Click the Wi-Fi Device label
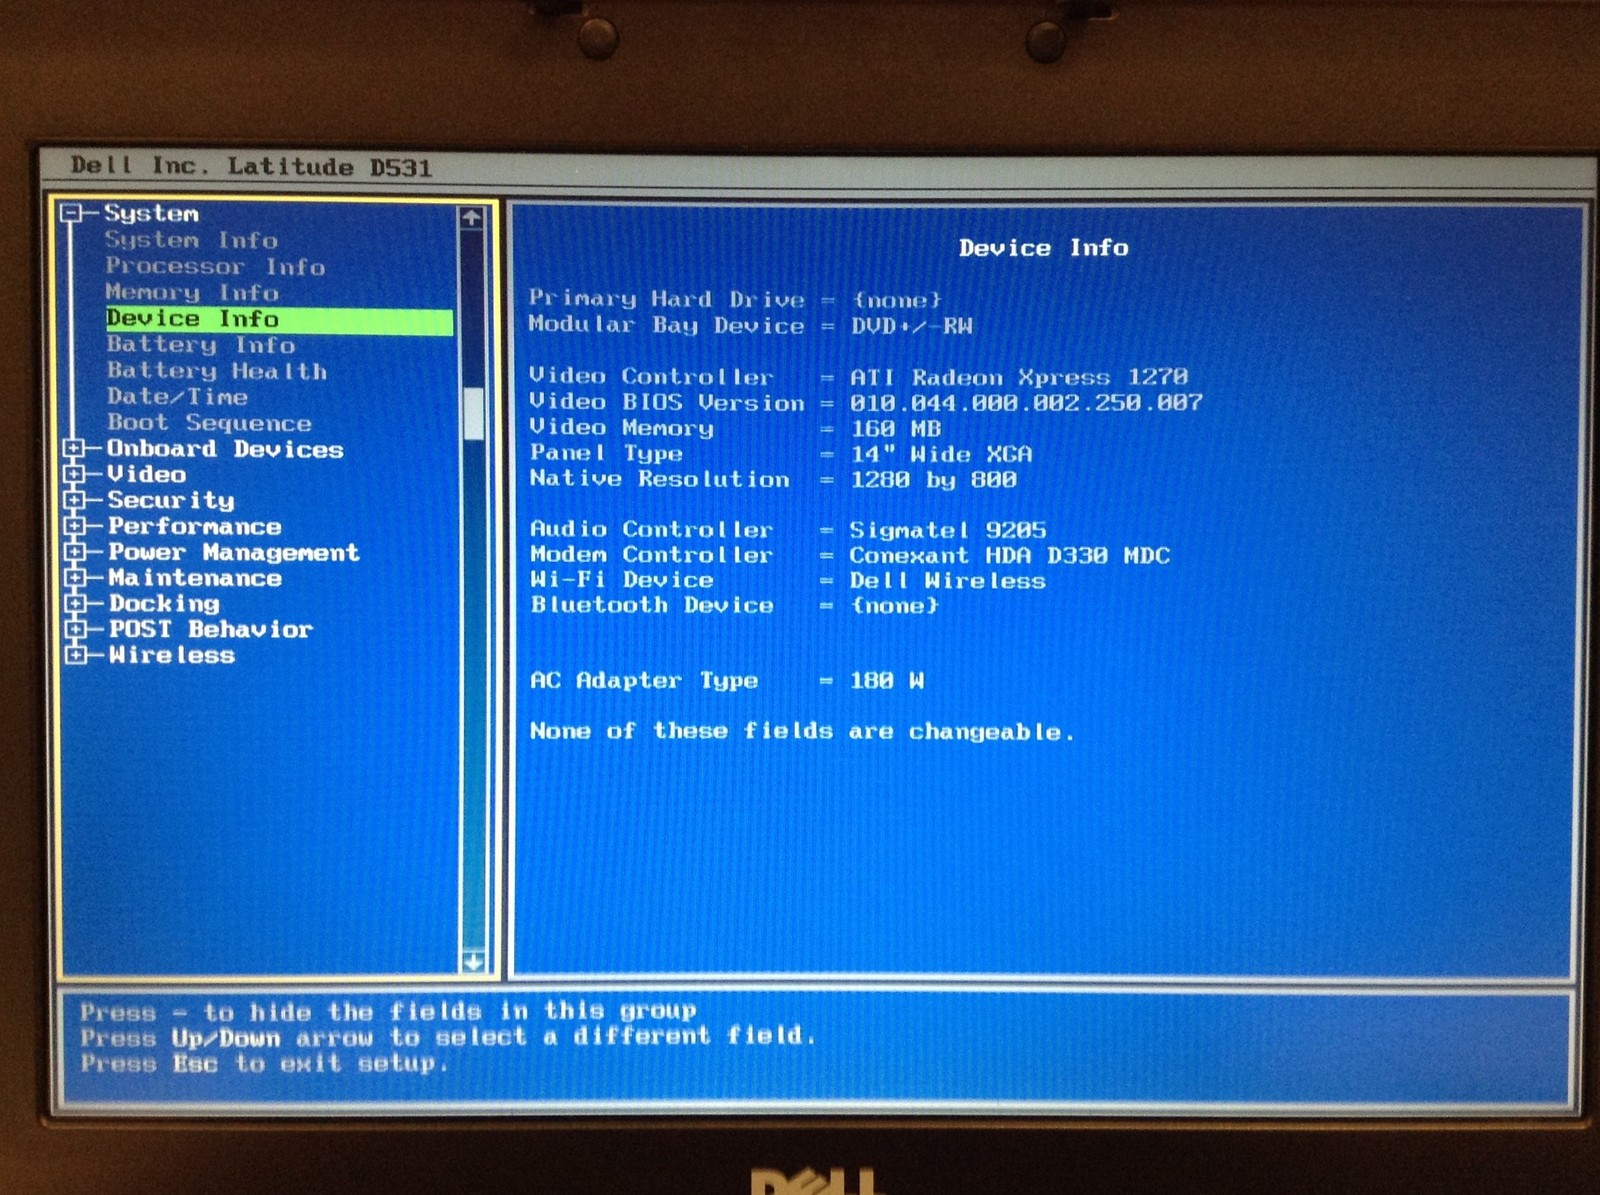This screenshot has width=1600, height=1195. coord(621,580)
